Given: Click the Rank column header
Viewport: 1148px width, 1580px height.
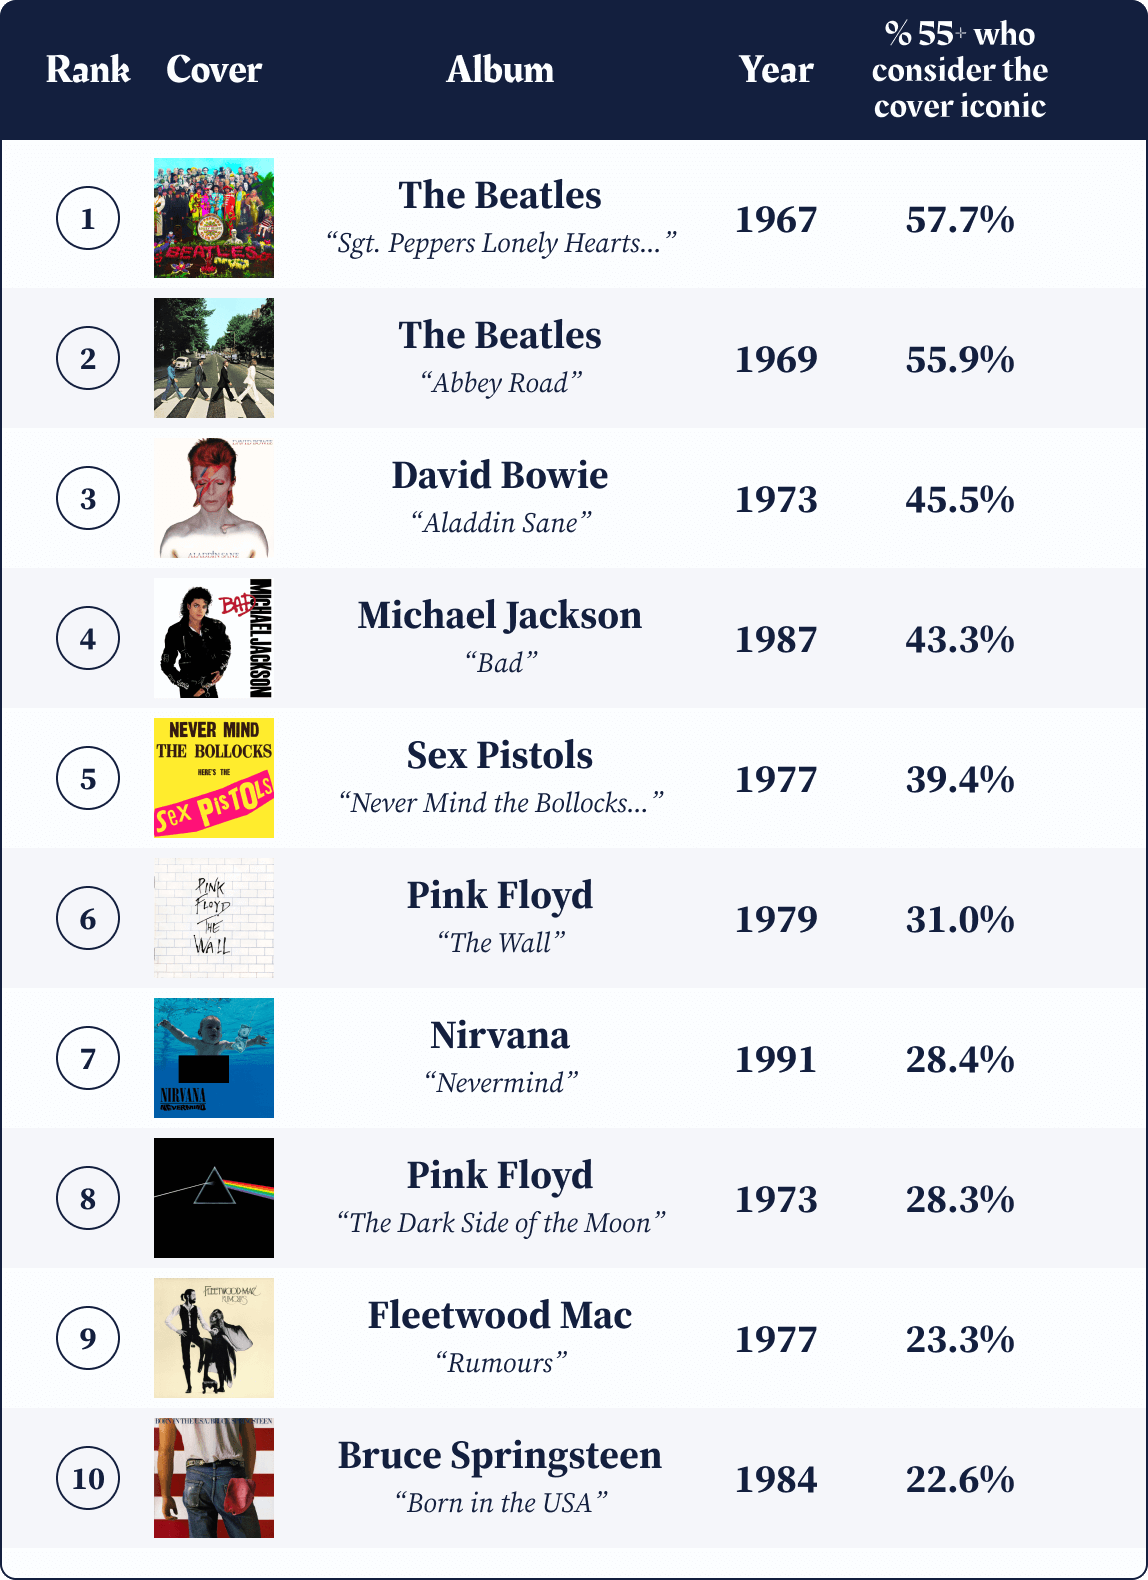Looking at the screenshot, I should point(88,70).
